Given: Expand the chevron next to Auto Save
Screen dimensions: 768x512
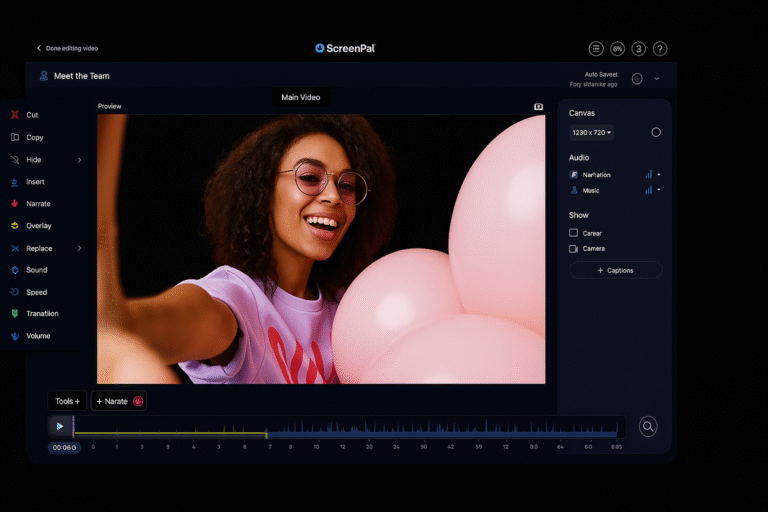Looking at the screenshot, I should pos(656,78).
